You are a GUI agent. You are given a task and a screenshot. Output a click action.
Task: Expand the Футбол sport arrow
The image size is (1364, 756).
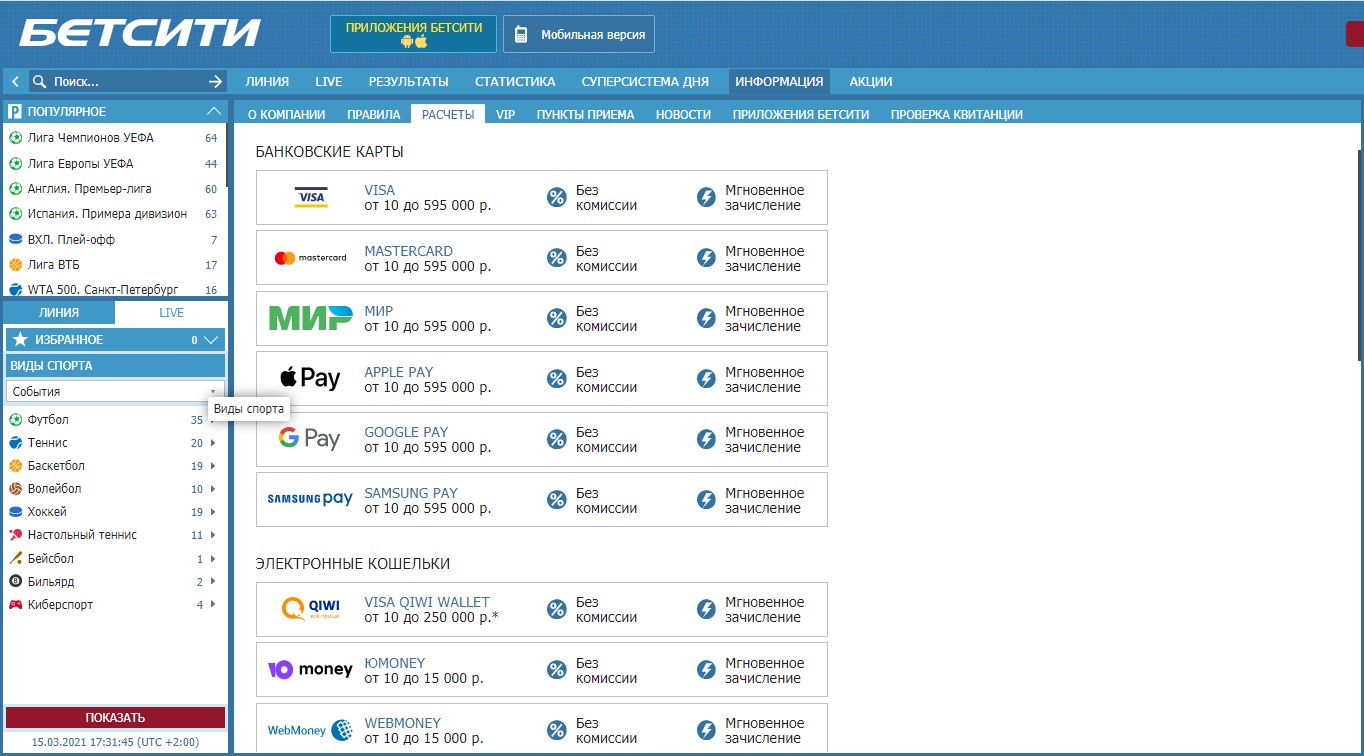212,420
